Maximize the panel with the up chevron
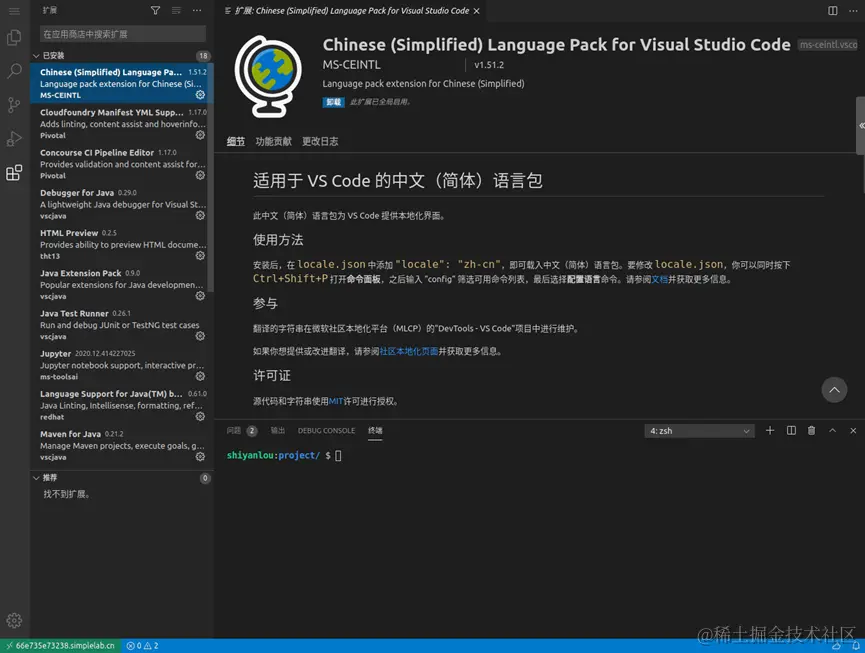Viewport: 865px width, 653px height. (832, 431)
